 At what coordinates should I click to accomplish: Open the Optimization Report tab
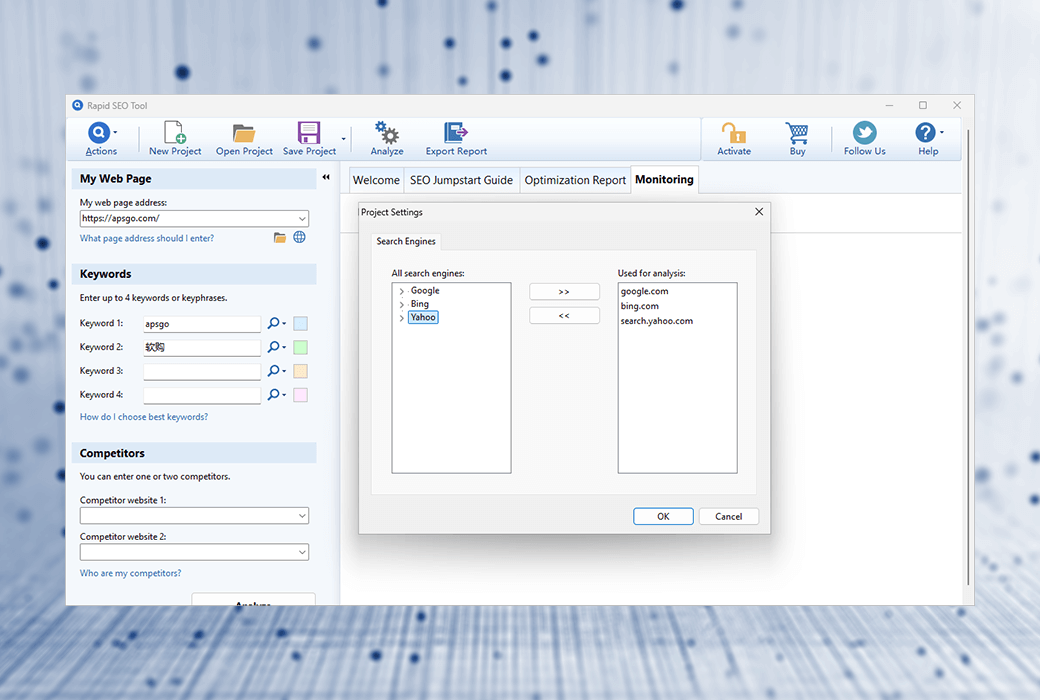[575, 180]
